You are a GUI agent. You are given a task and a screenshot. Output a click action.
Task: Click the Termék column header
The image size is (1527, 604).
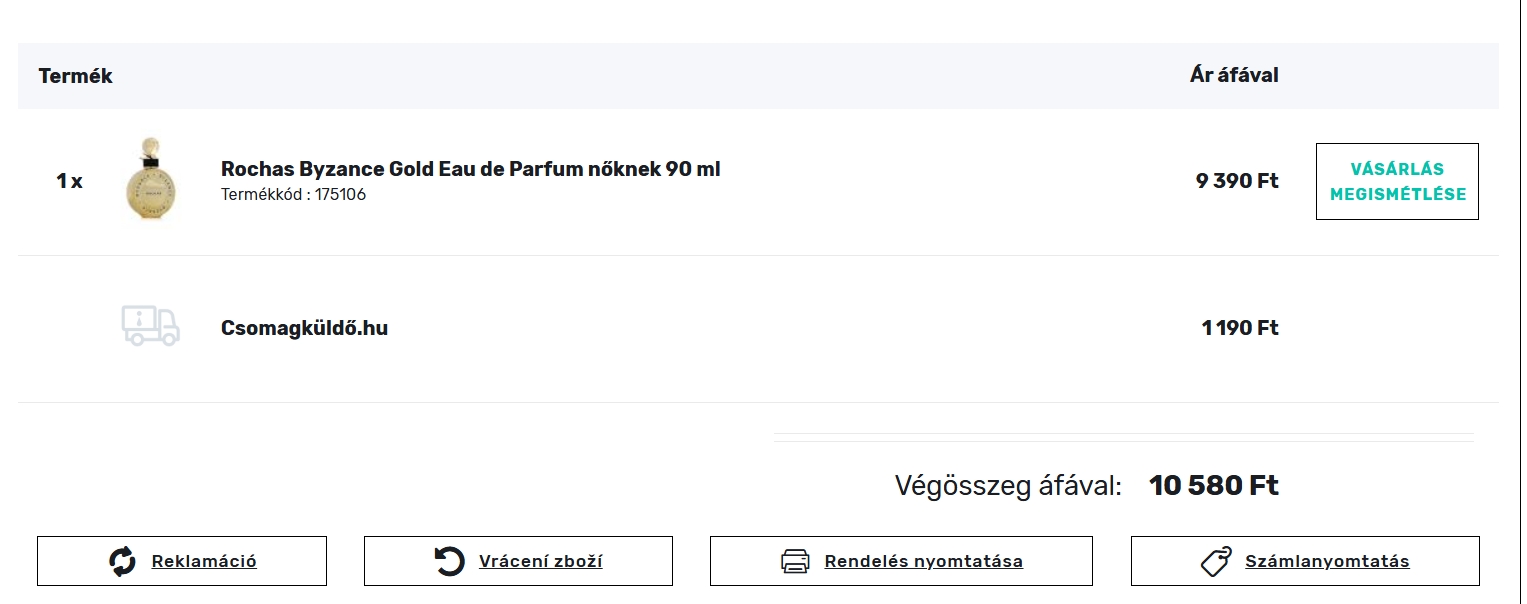click(76, 76)
